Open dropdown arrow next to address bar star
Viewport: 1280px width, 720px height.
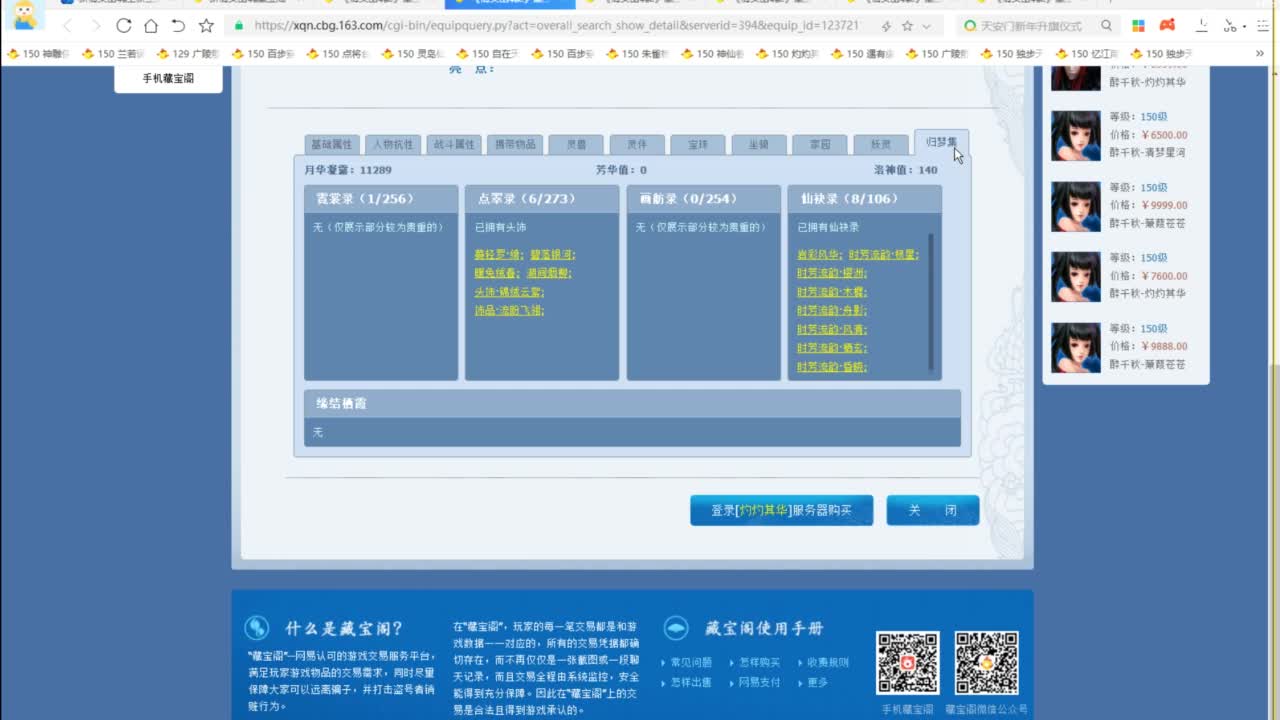pos(927,26)
